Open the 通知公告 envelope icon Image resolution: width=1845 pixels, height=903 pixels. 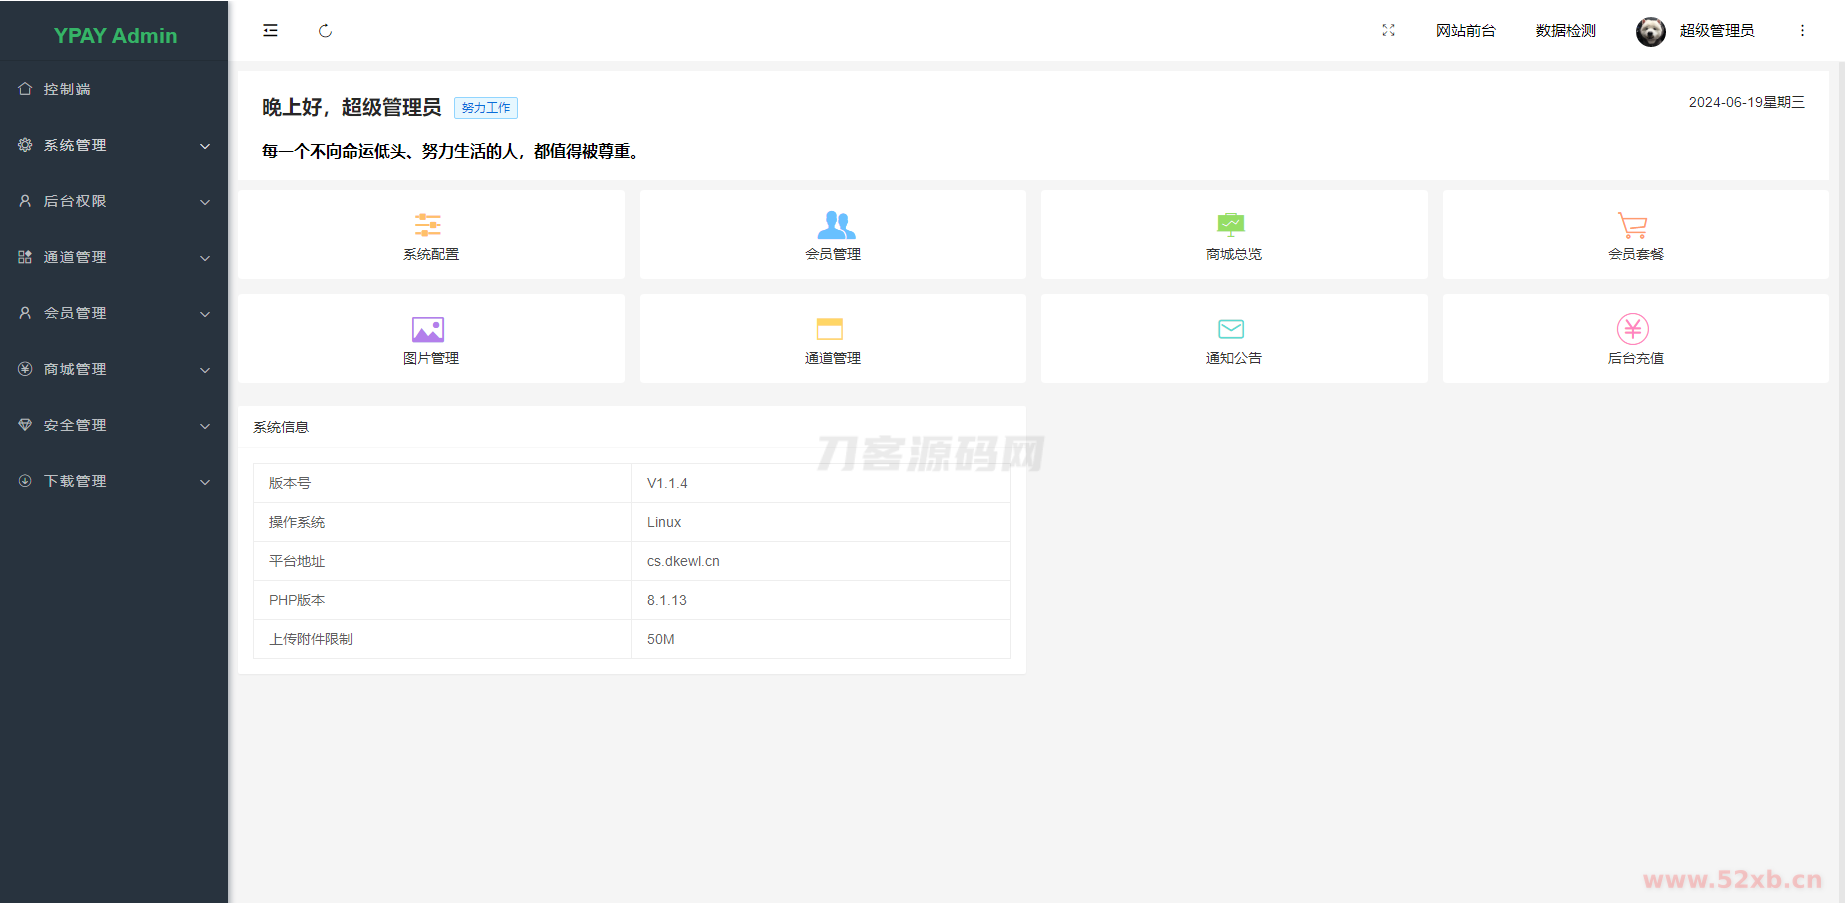pos(1231,329)
